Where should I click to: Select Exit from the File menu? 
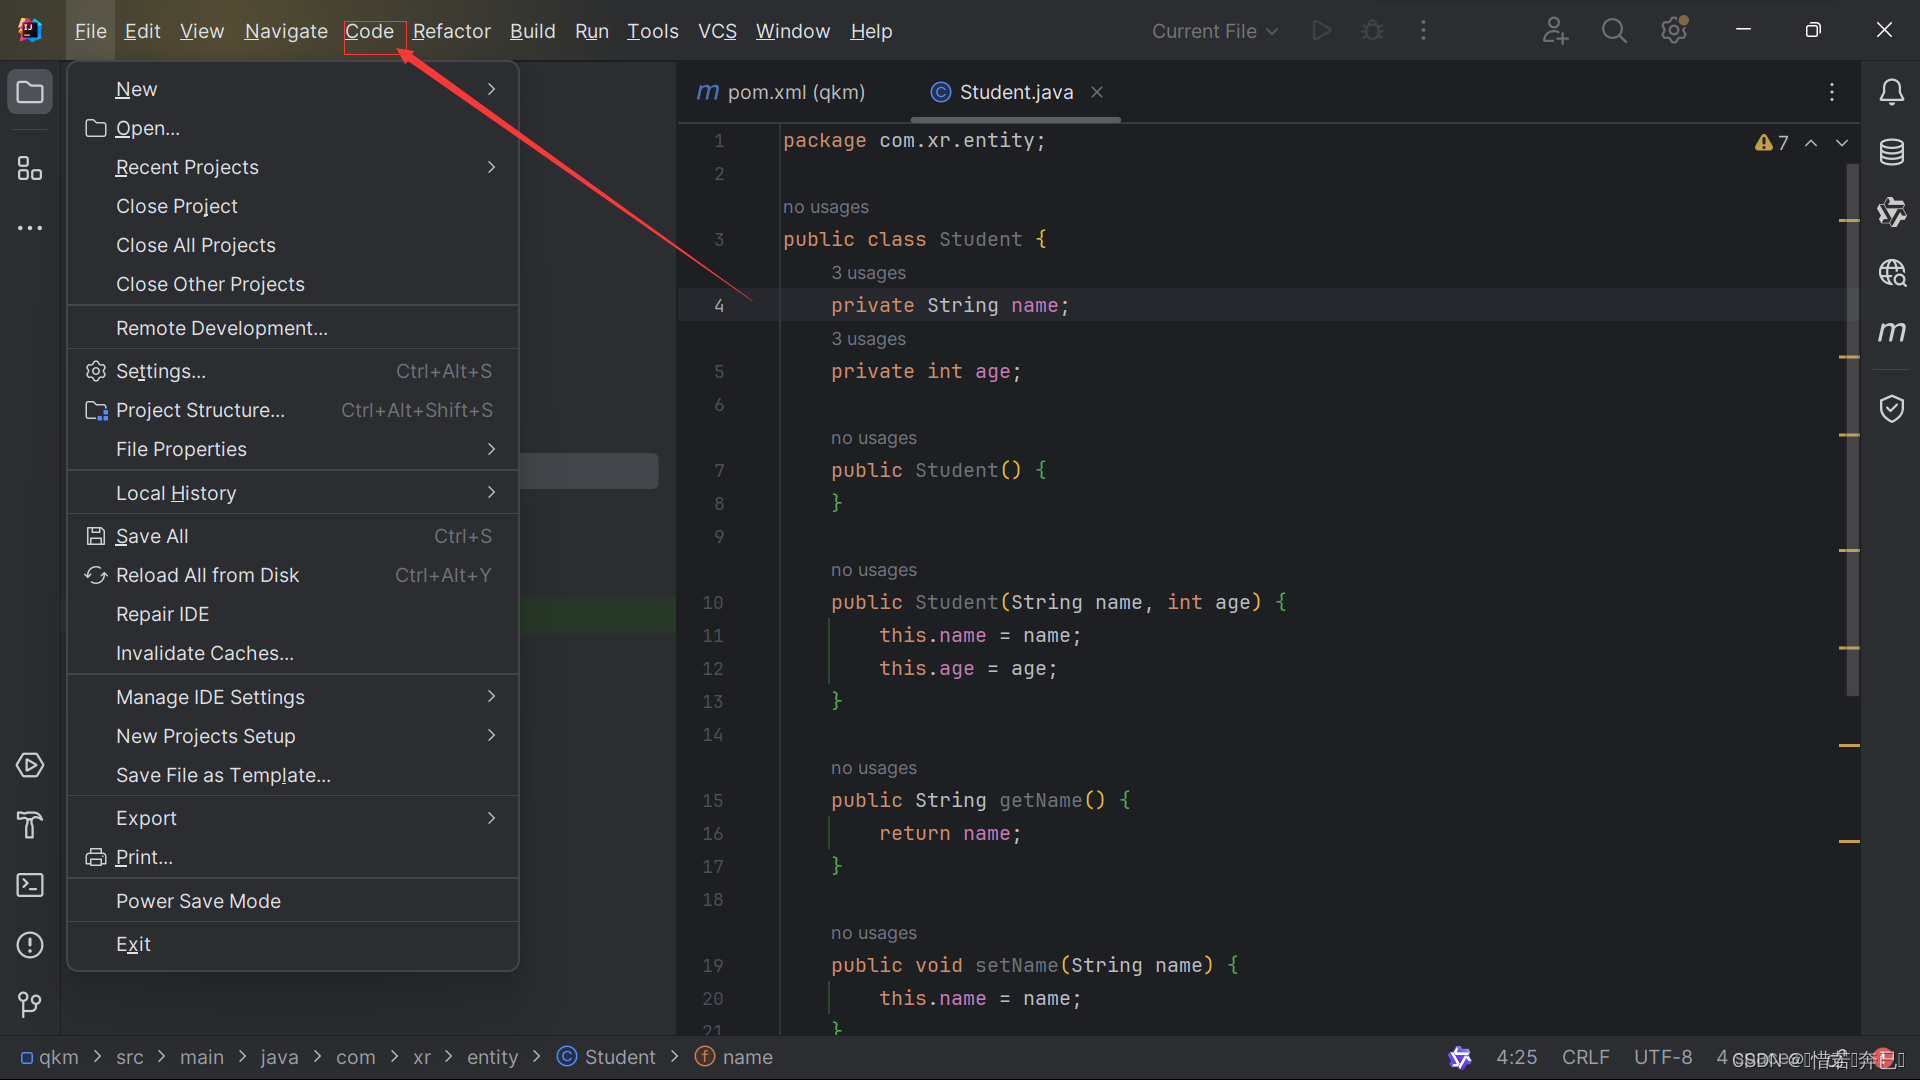click(293, 944)
